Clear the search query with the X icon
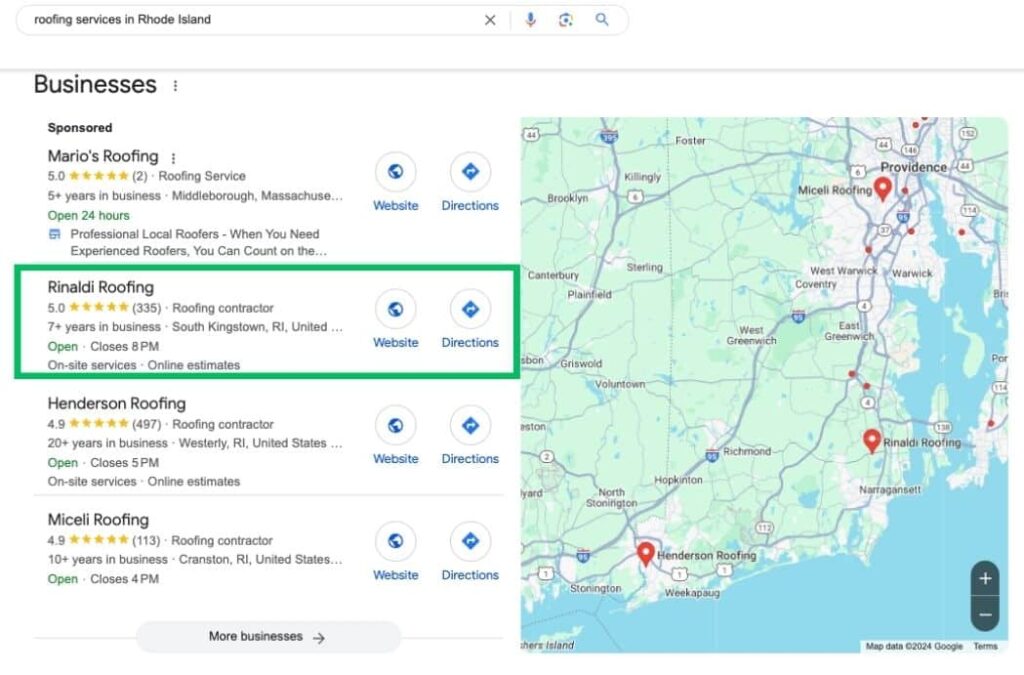The image size is (1024, 675). (490, 19)
